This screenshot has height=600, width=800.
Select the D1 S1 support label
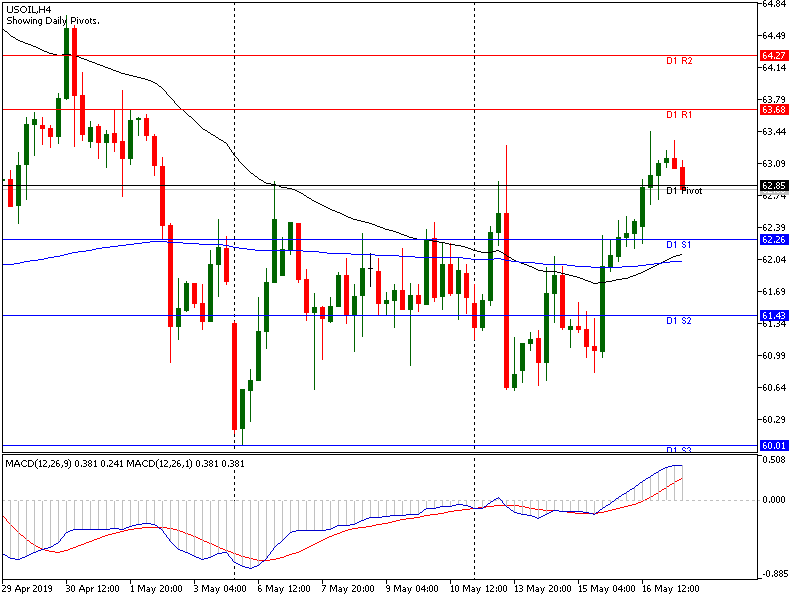pos(680,245)
